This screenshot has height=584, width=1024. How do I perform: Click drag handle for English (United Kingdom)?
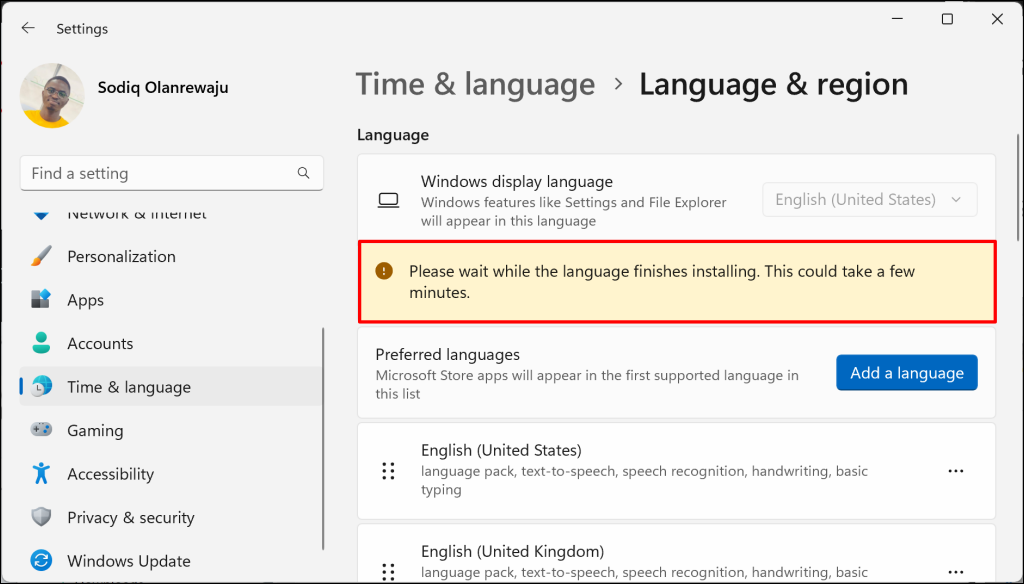389,572
